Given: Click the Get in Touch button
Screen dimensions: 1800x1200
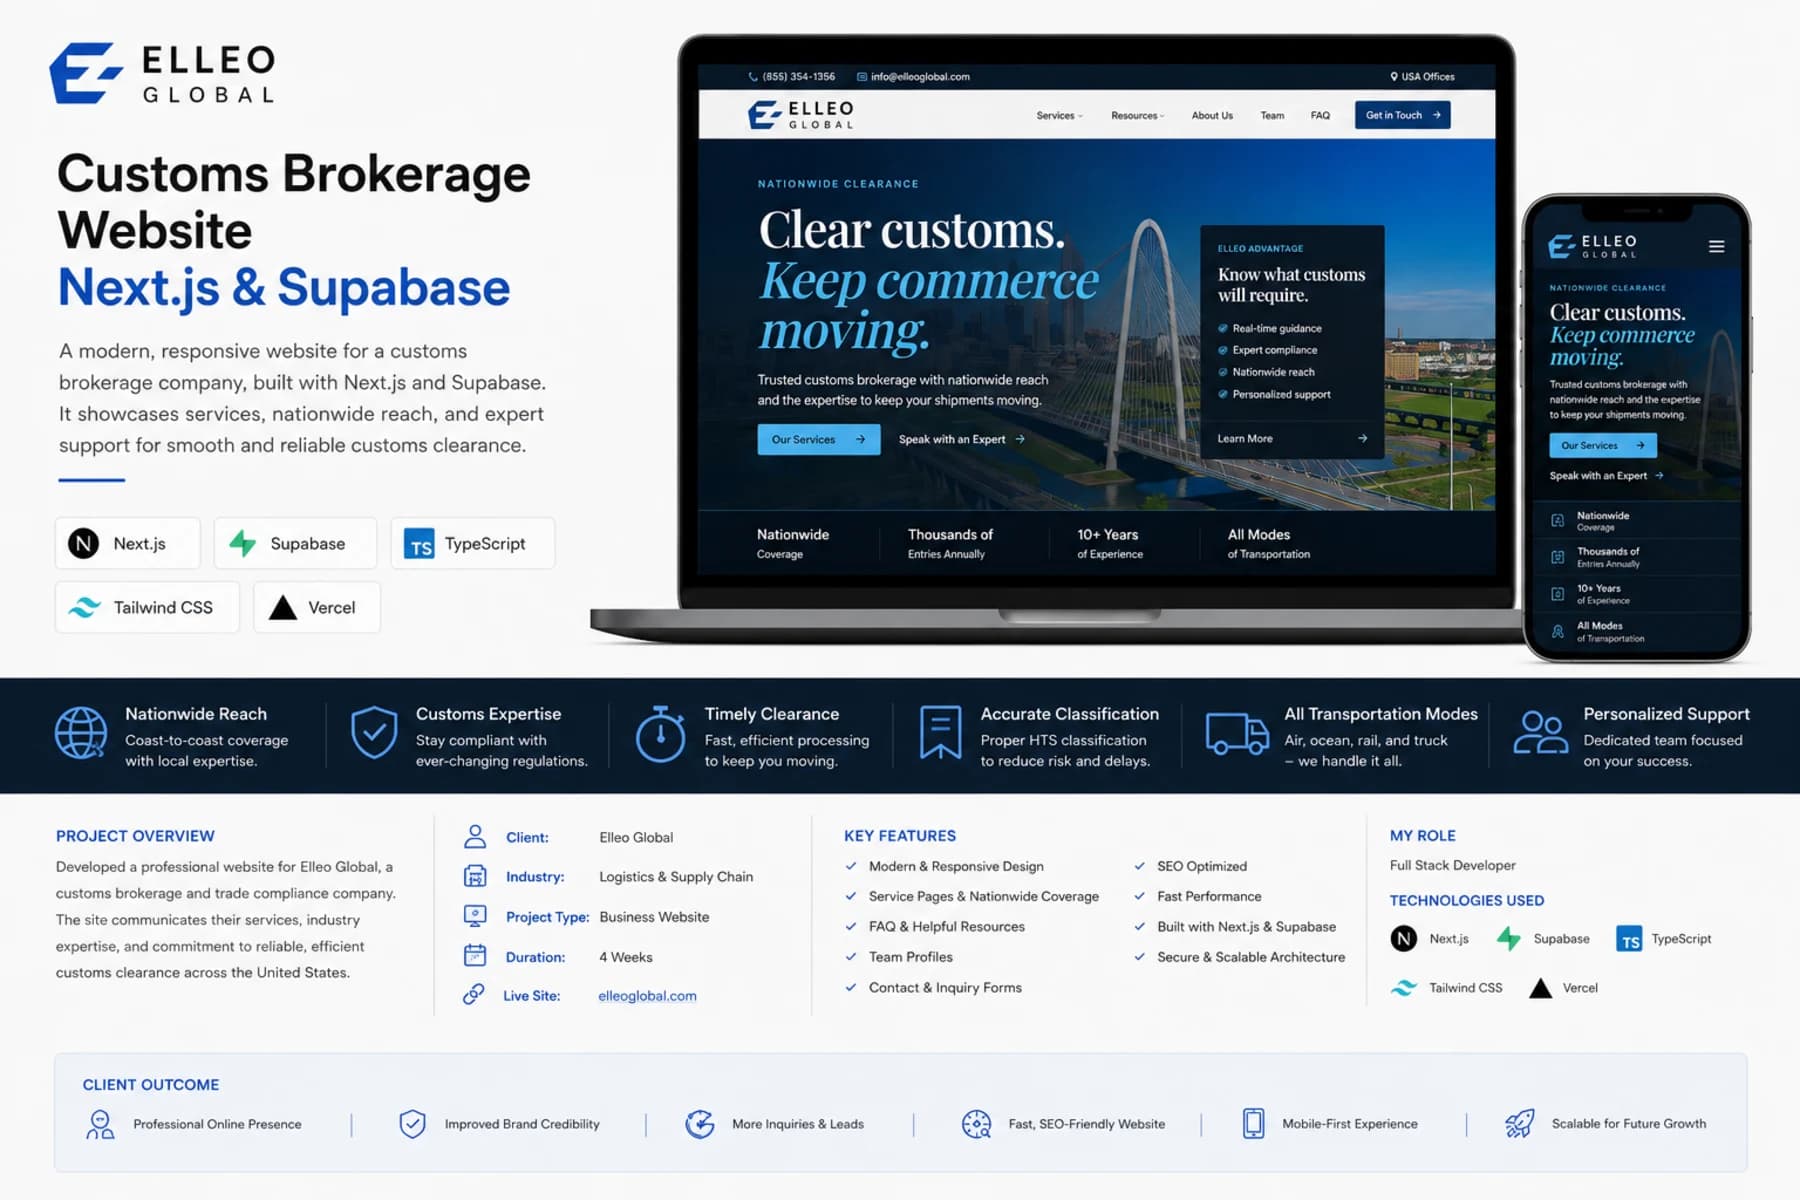Looking at the screenshot, I should 1402,115.
